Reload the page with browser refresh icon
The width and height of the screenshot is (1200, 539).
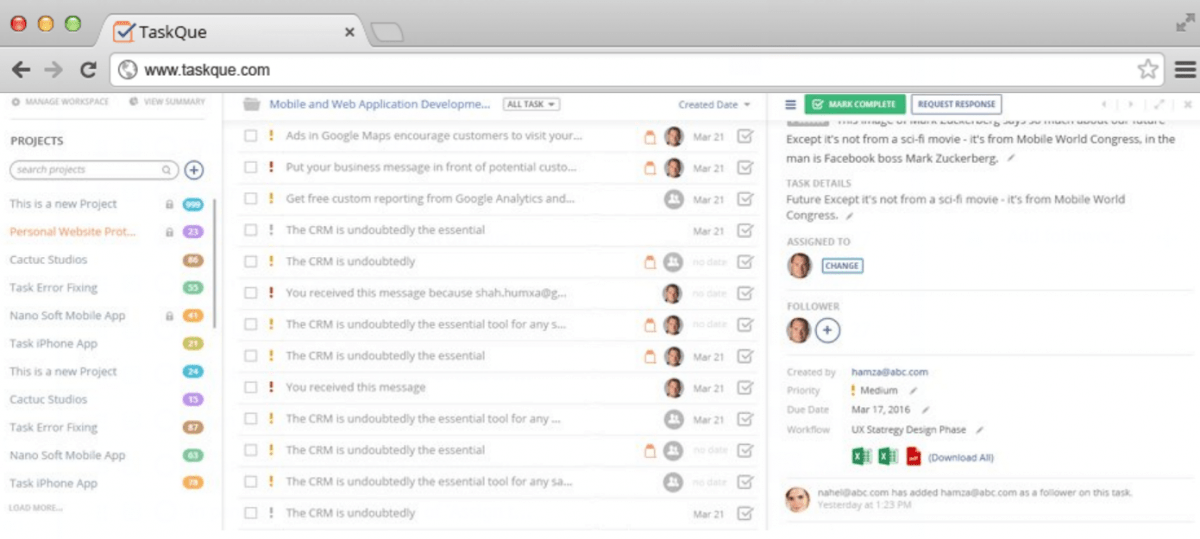click(88, 70)
